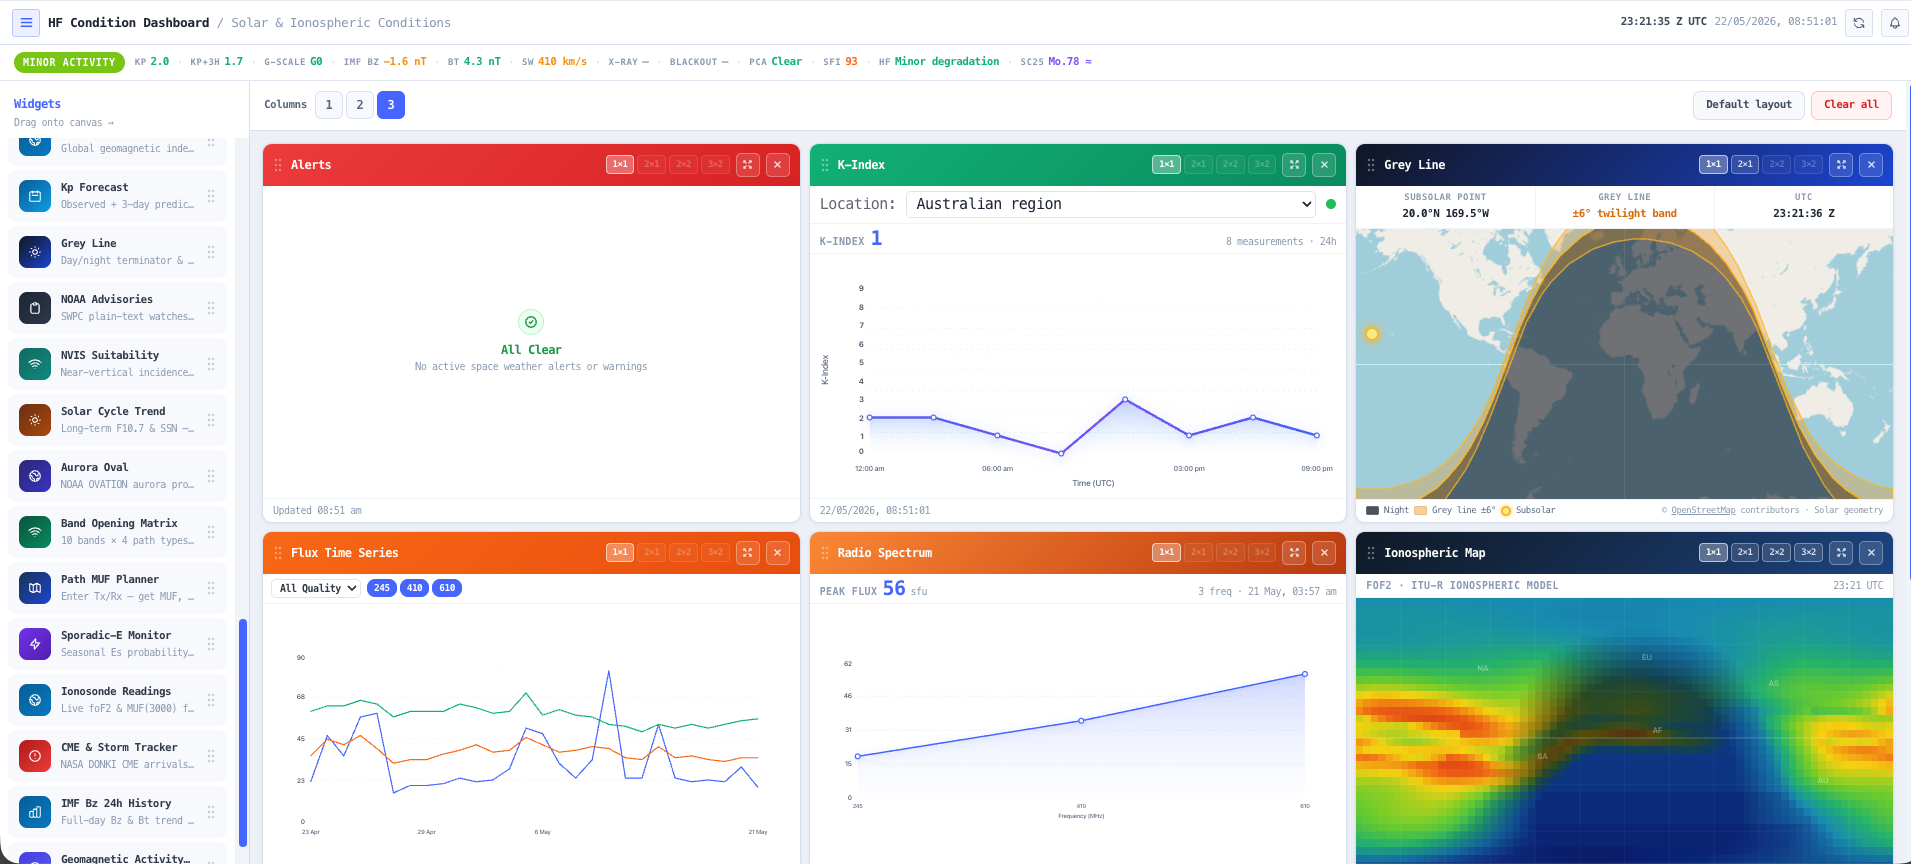Open notifications with the bell icon

(x=1894, y=22)
